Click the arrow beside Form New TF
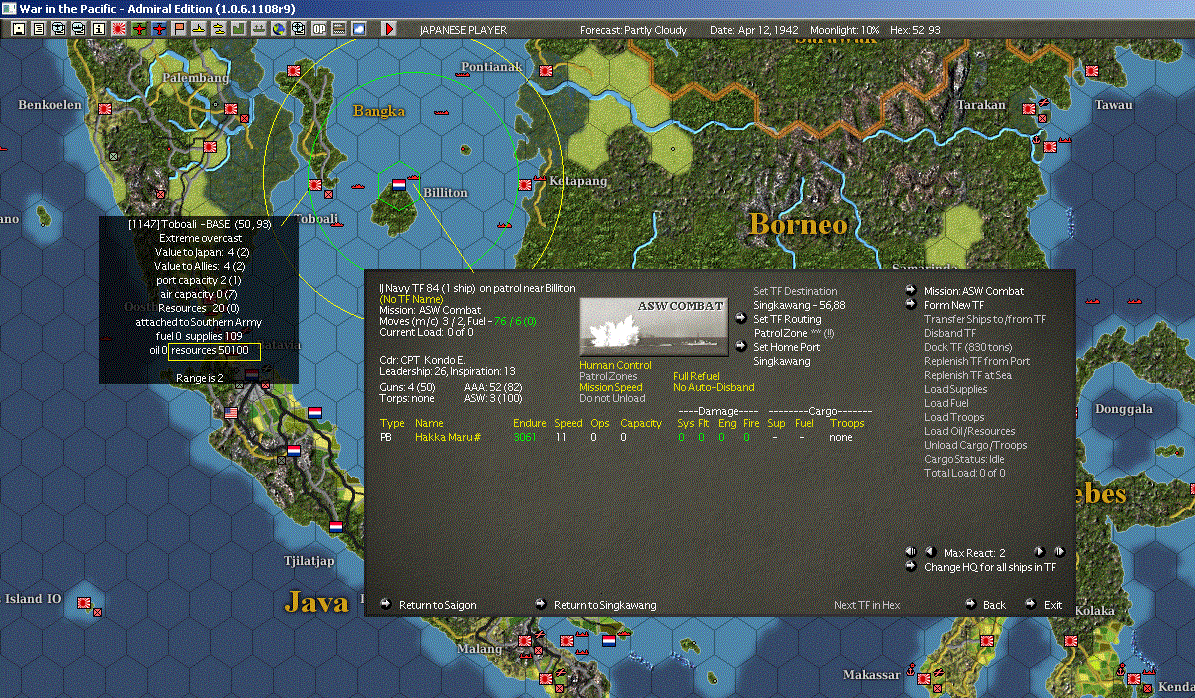The height and width of the screenshot is (698, 1195). (911, 303)
